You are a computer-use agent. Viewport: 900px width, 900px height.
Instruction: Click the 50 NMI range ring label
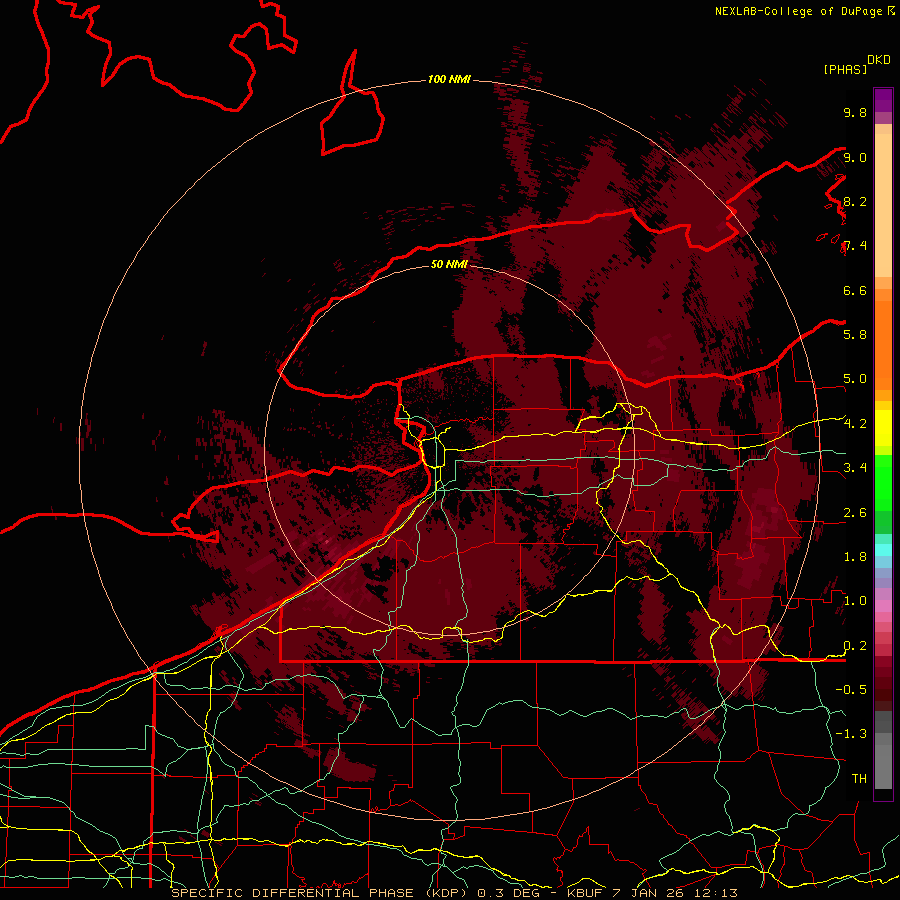click(x=449, y=264)
